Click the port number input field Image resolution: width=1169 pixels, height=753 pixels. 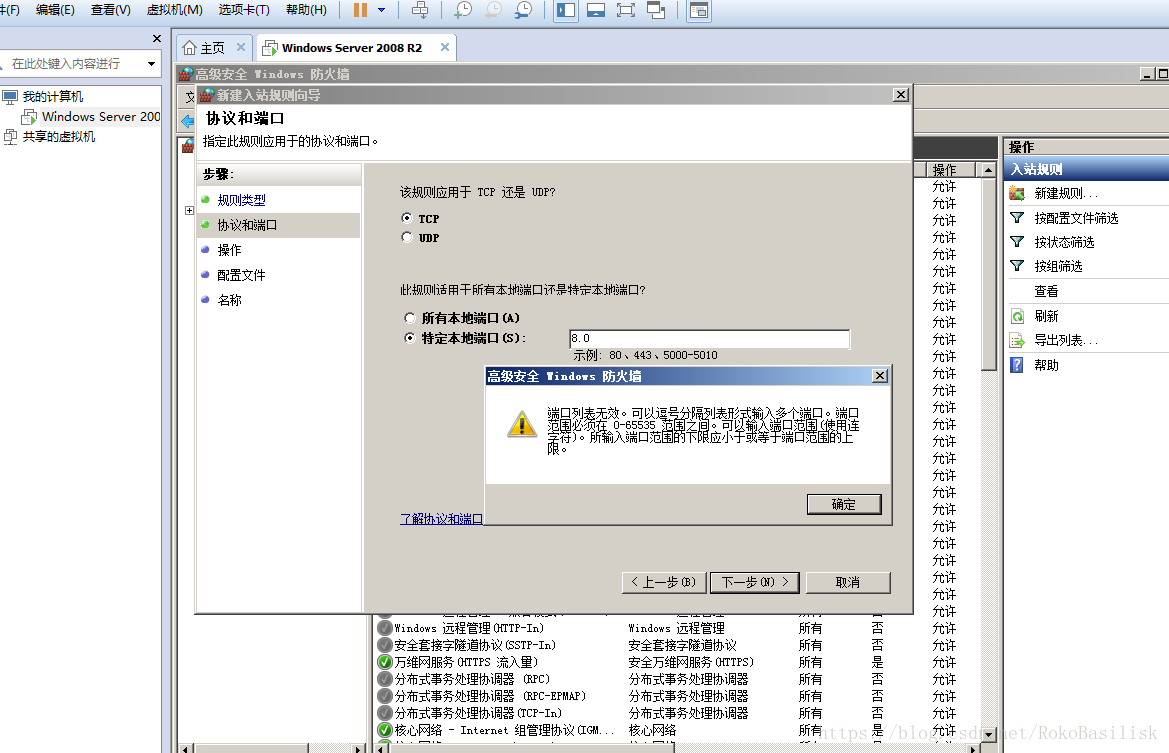pyautogui.click(x=709, y=338)
